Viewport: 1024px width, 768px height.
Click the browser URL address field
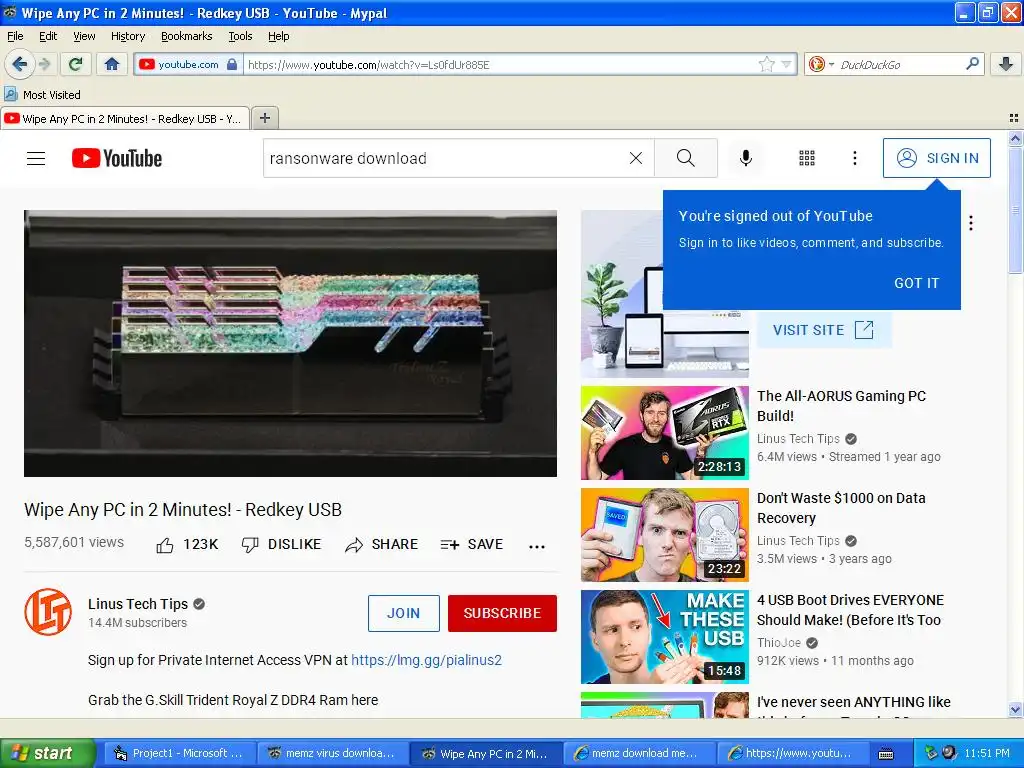500,65
